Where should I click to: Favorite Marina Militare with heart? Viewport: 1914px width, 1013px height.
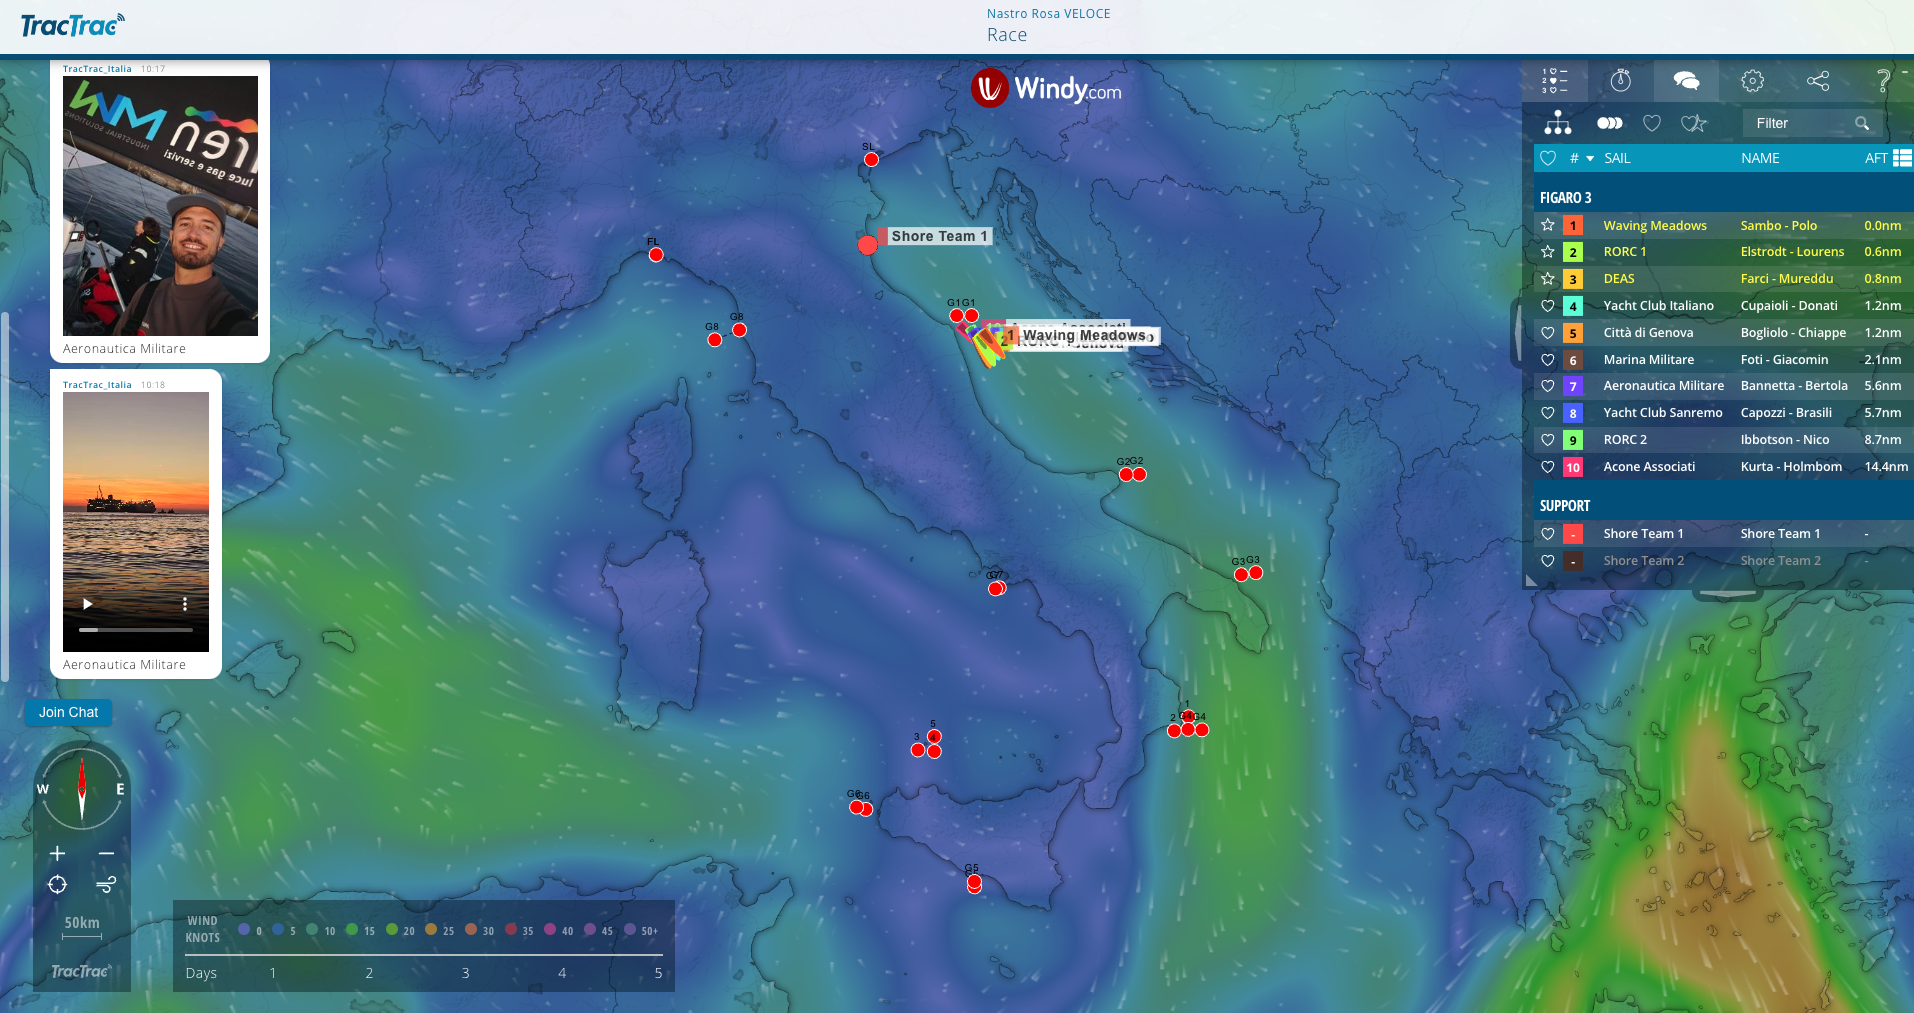(x=1548, y=360)
